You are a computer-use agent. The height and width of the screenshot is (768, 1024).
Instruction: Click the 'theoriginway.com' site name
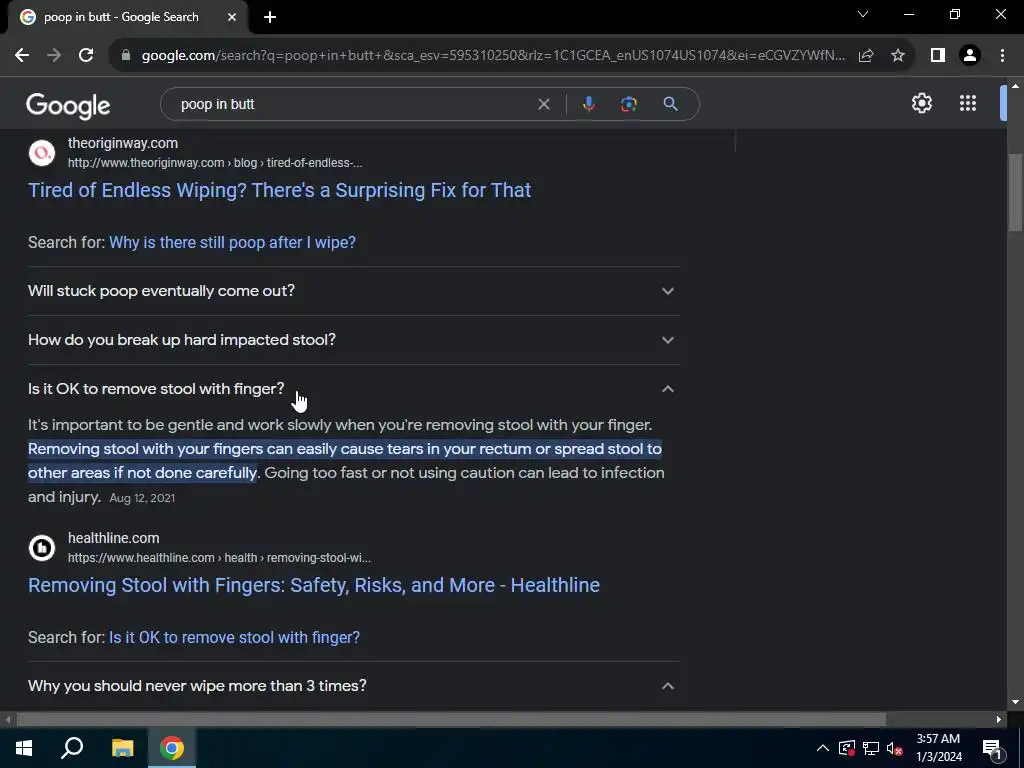click(123, 143)
